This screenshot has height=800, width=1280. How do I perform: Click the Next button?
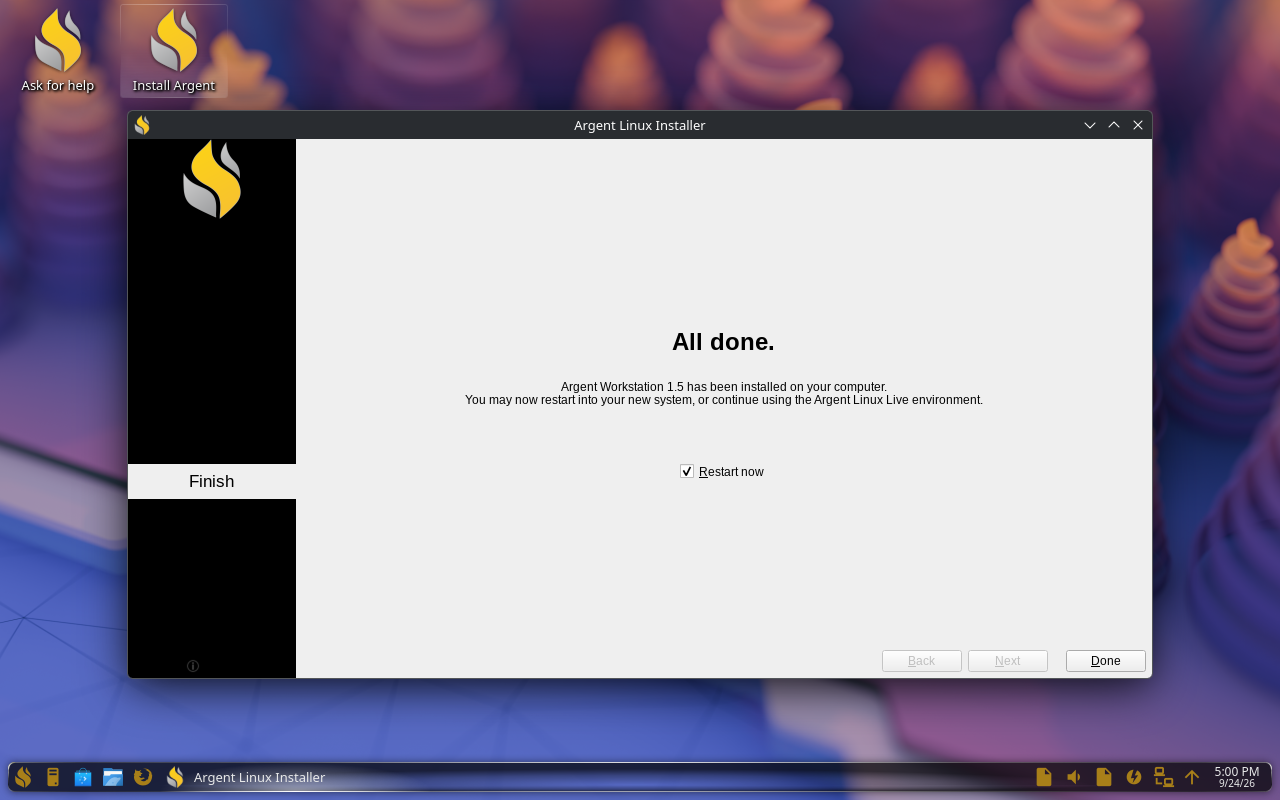click(x=1008, y=661)
